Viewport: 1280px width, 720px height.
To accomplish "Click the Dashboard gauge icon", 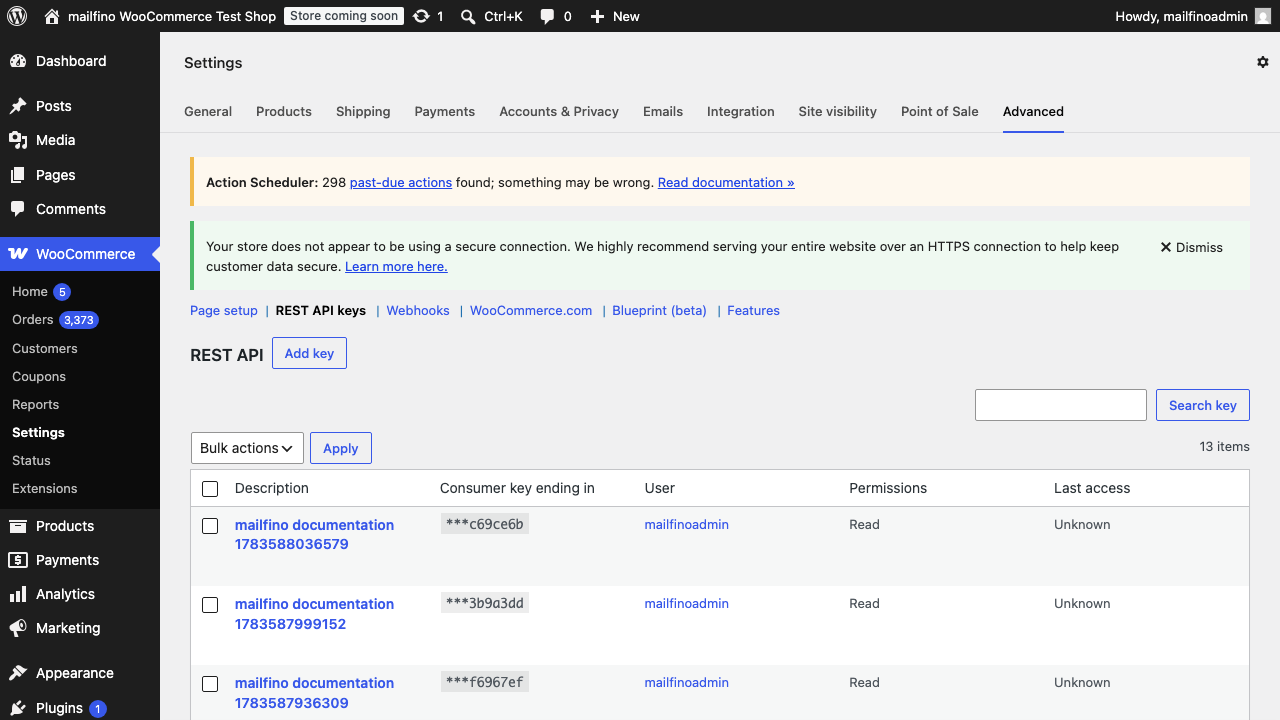I will click(x=18, y=61).
